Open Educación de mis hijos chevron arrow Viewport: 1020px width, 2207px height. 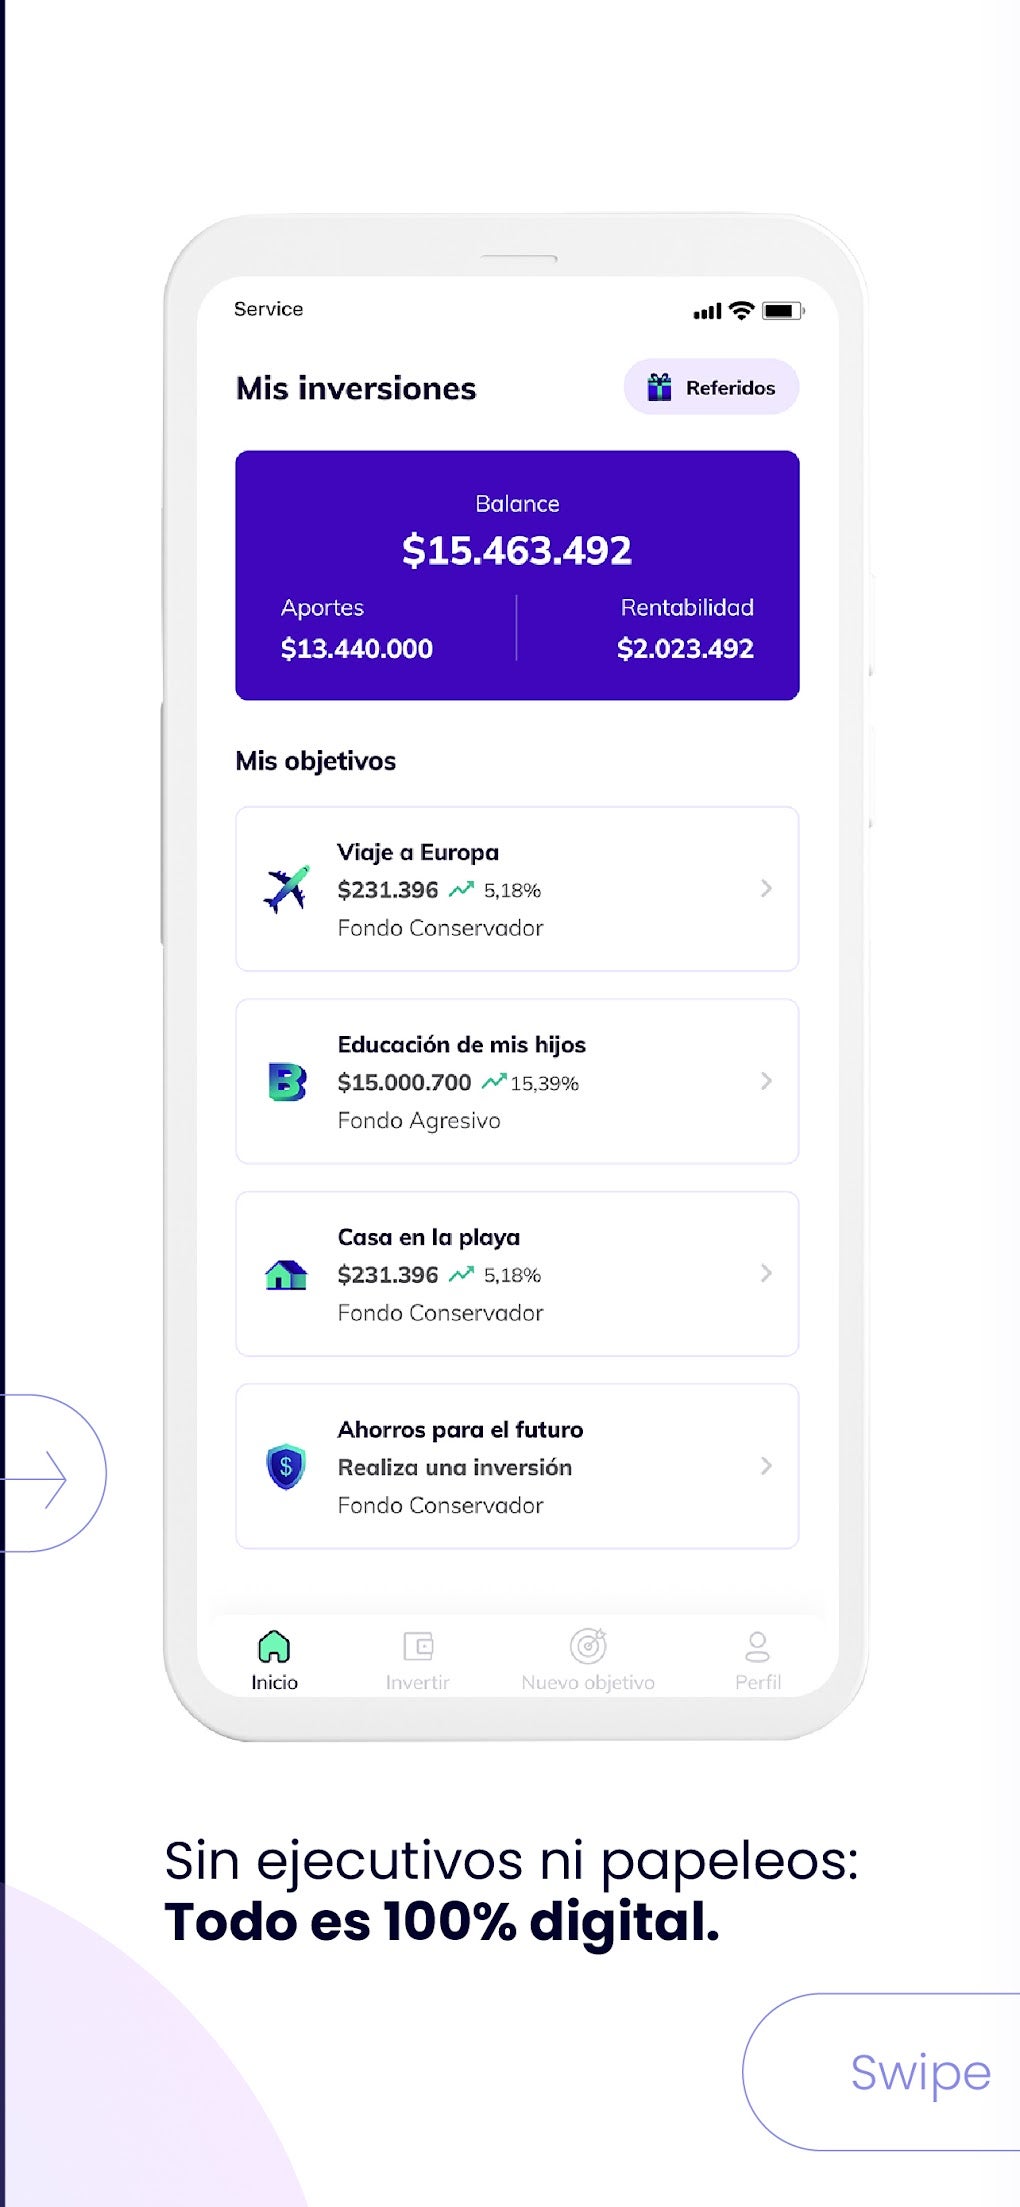pyautogui.click(x=766, y=1081)
